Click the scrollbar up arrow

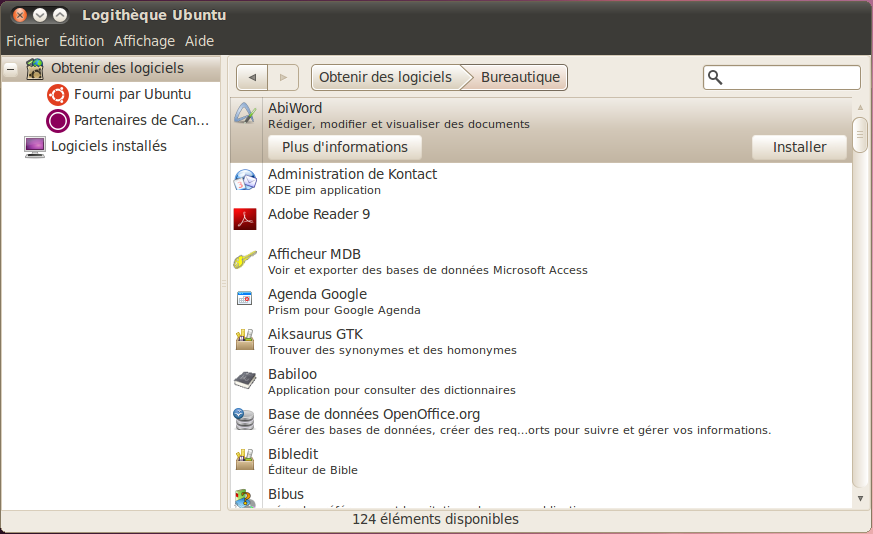[860, 107]
